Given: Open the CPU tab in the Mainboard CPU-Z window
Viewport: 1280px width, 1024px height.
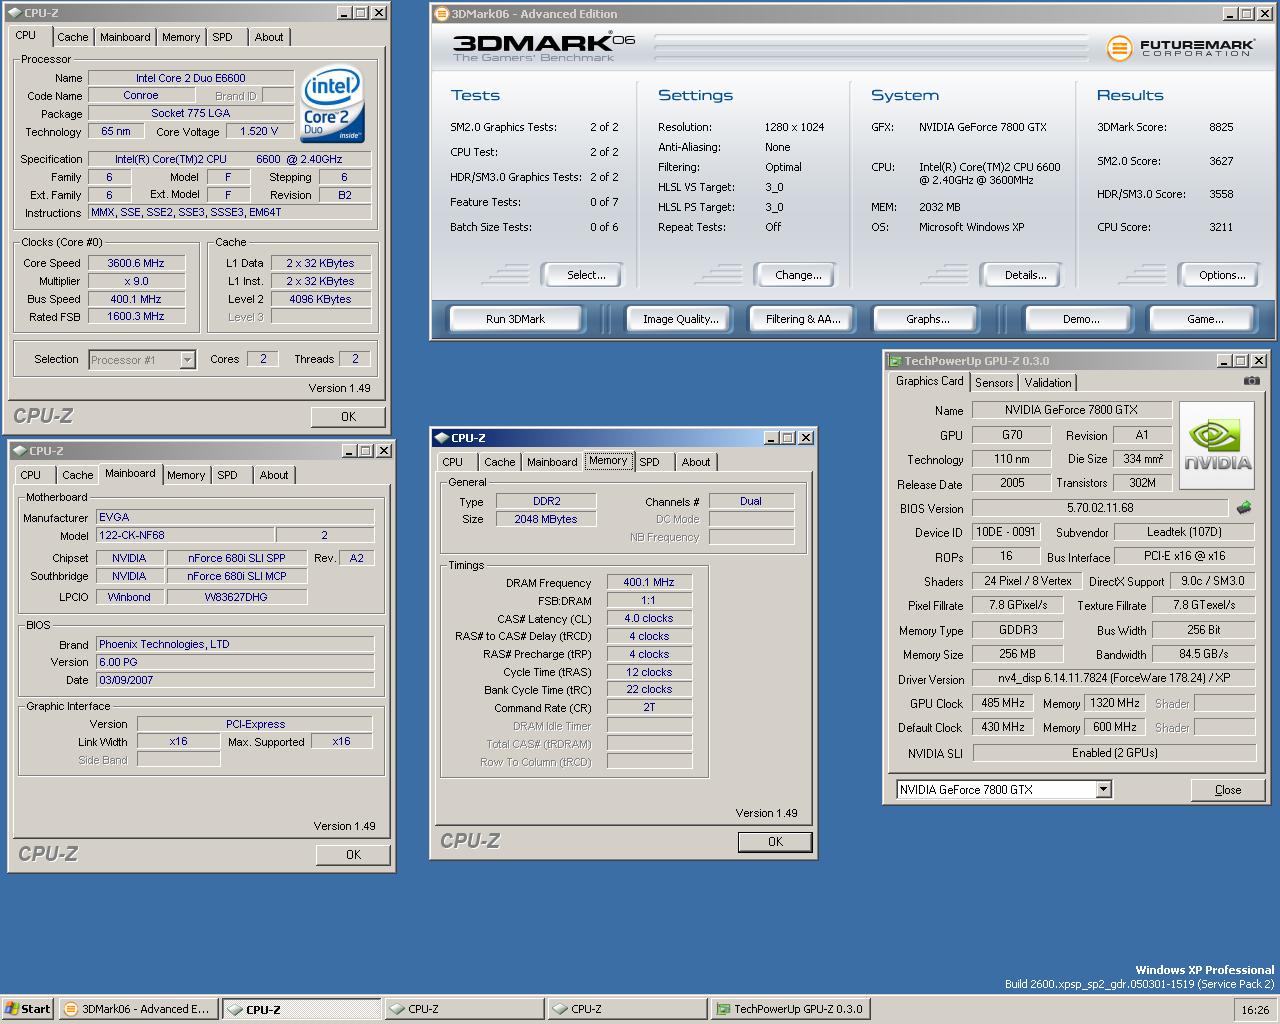Looking at the screenshot, I should point(31,475).
